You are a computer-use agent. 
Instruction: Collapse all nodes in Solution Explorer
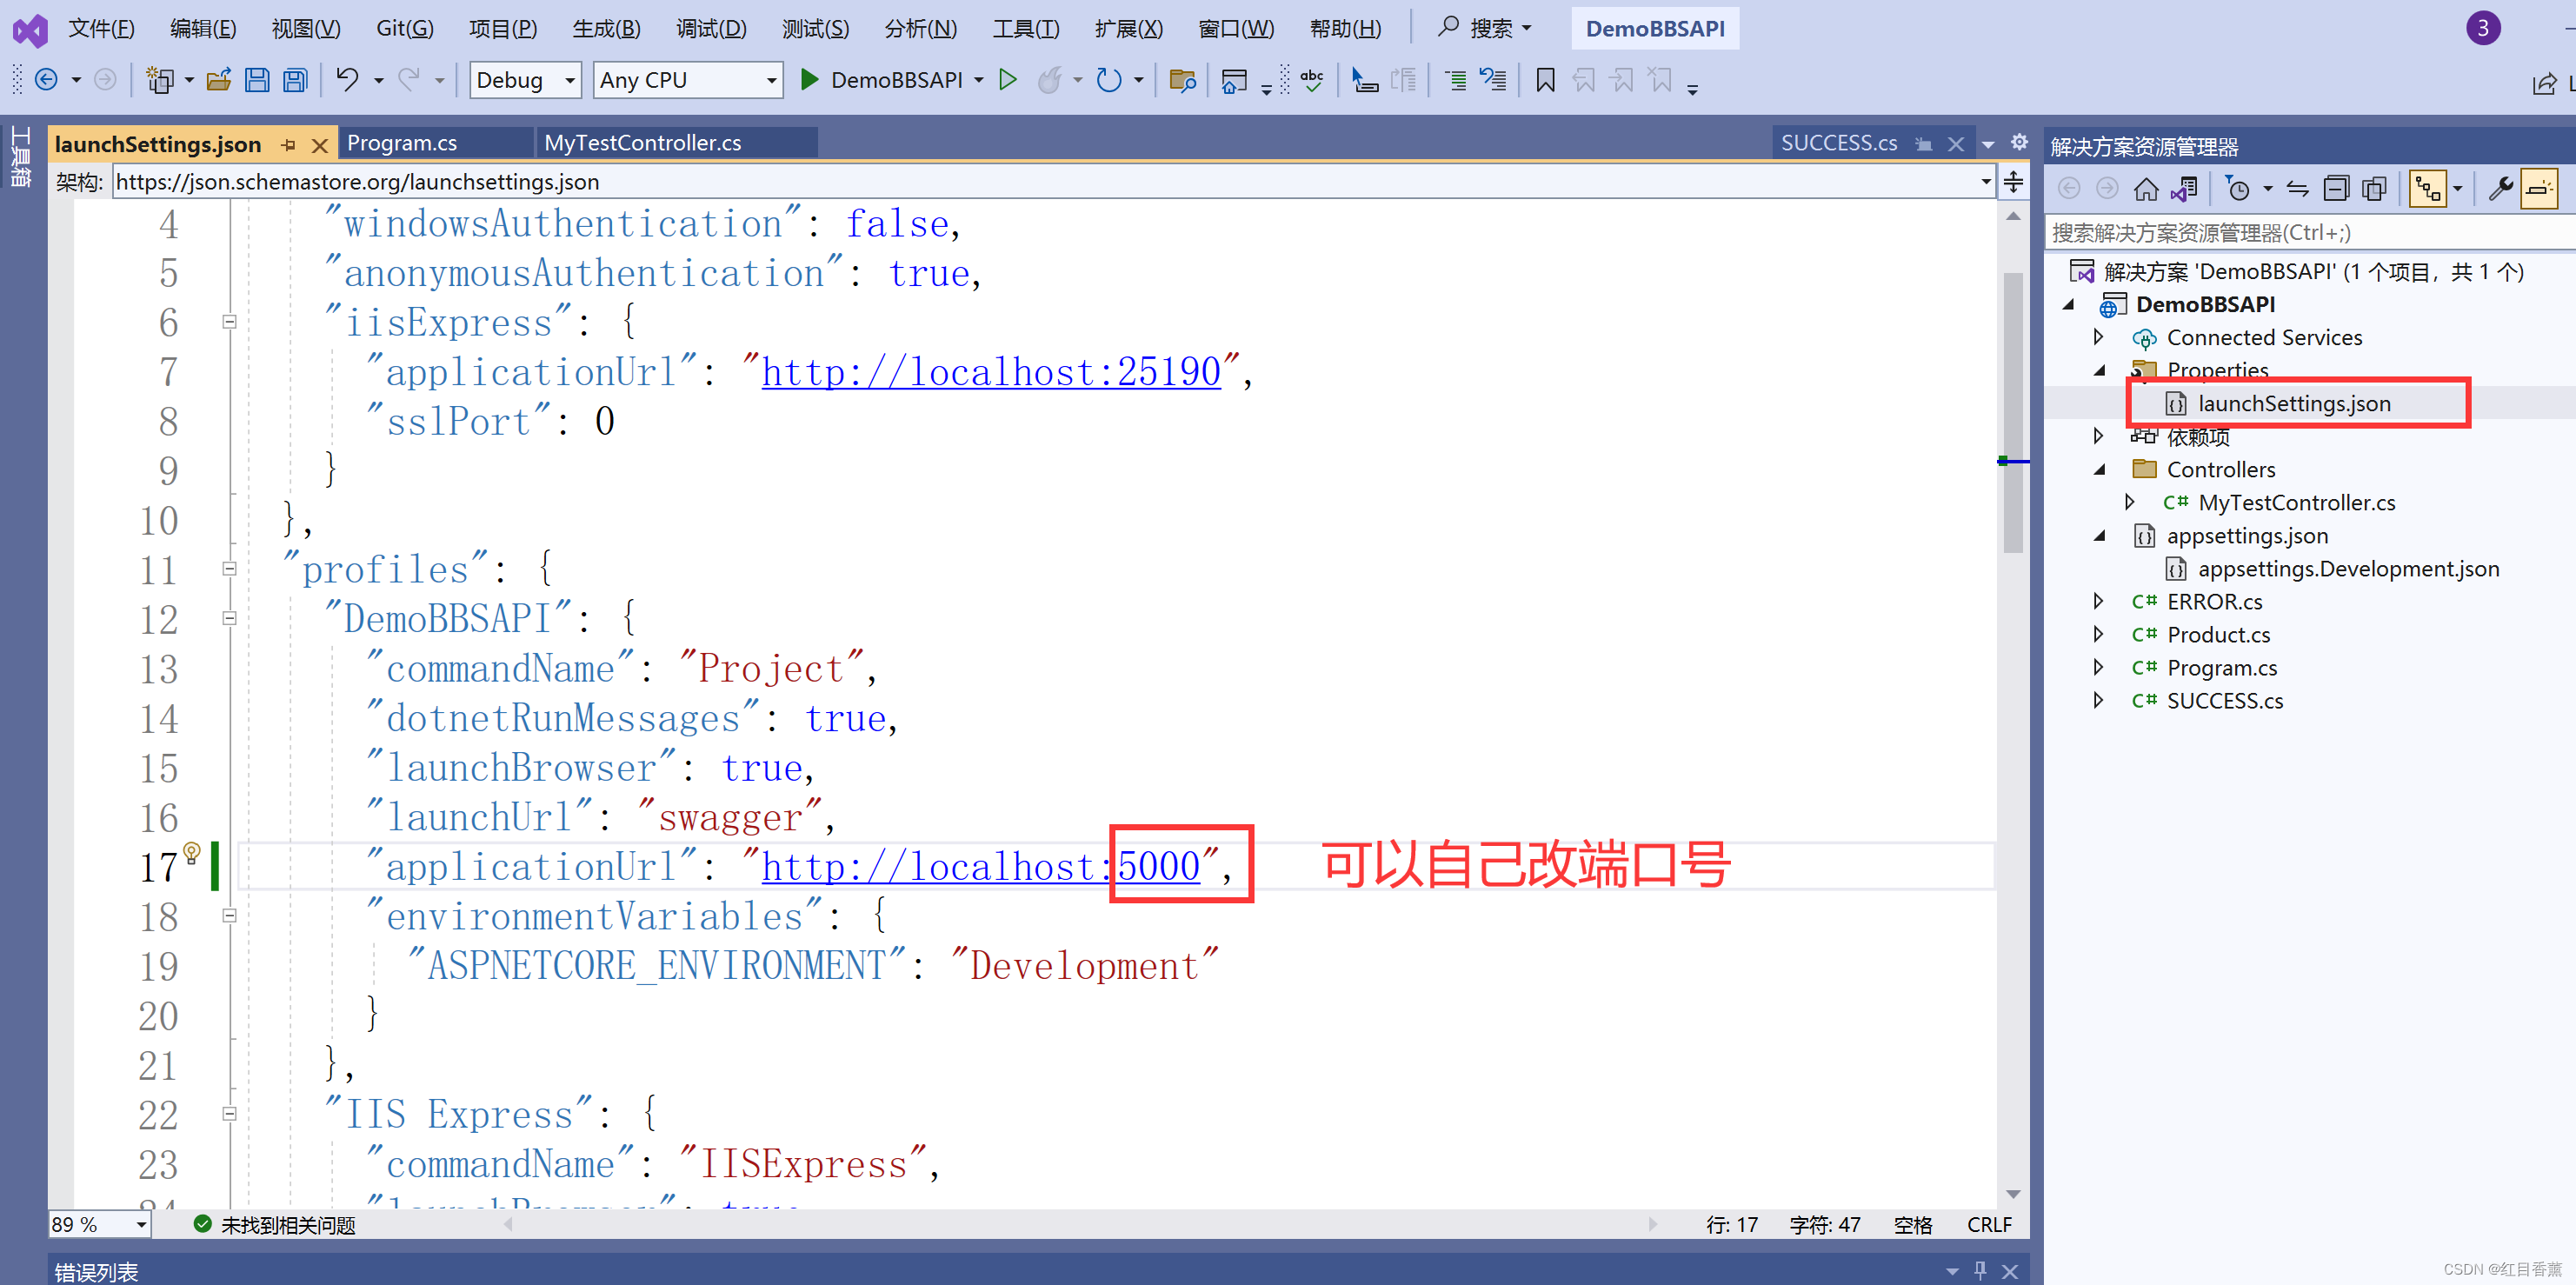[x=2337, y=188]
